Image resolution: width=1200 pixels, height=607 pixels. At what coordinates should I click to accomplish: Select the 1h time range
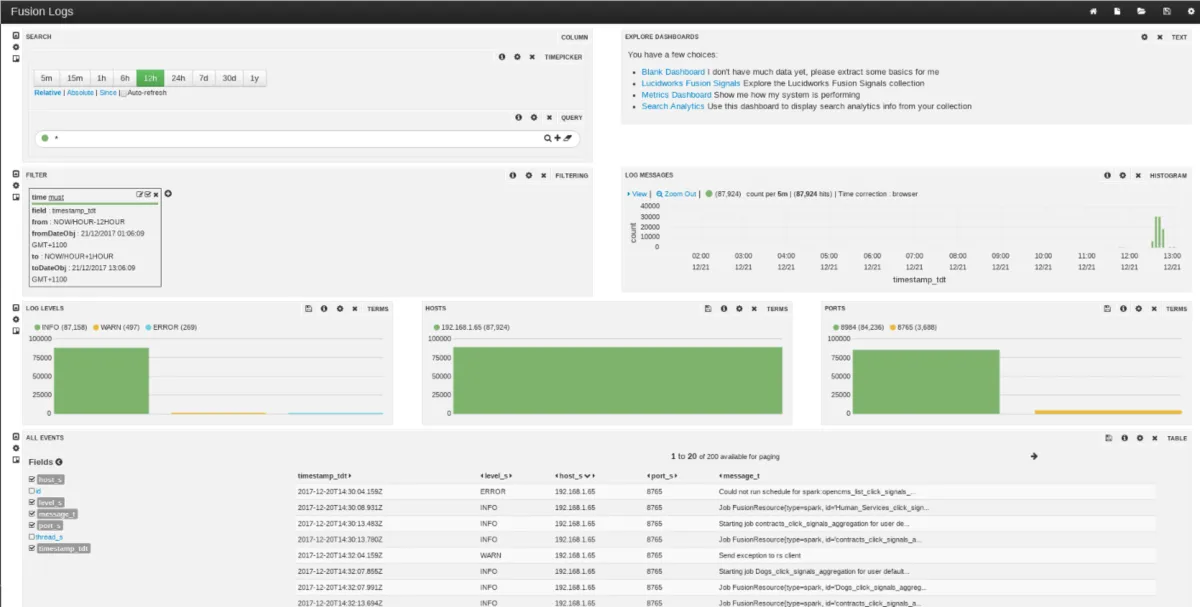click(x=101, y=78)
